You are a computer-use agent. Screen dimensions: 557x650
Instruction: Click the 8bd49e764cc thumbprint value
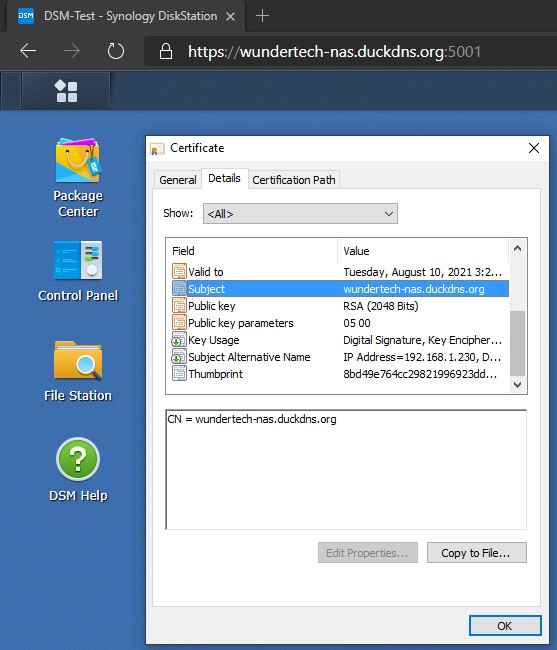pyautogui.click(x=420, y=374)
